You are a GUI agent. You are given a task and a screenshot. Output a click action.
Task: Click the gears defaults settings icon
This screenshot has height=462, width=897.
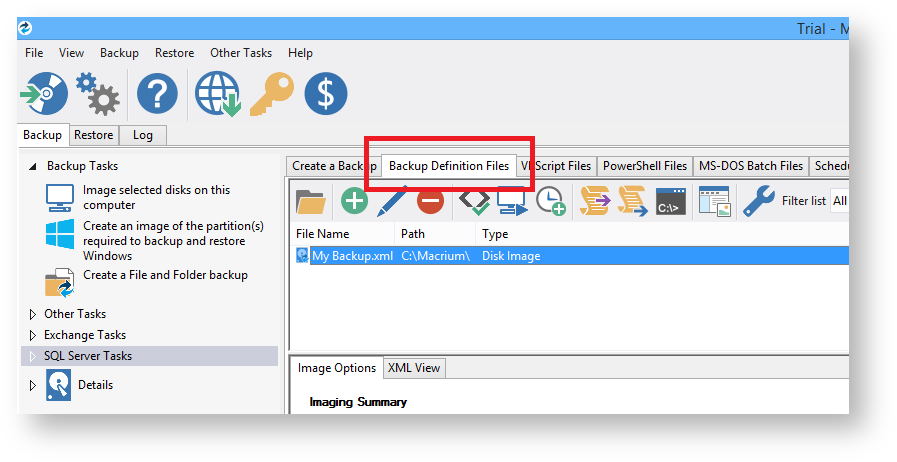[x=98, y=95]
